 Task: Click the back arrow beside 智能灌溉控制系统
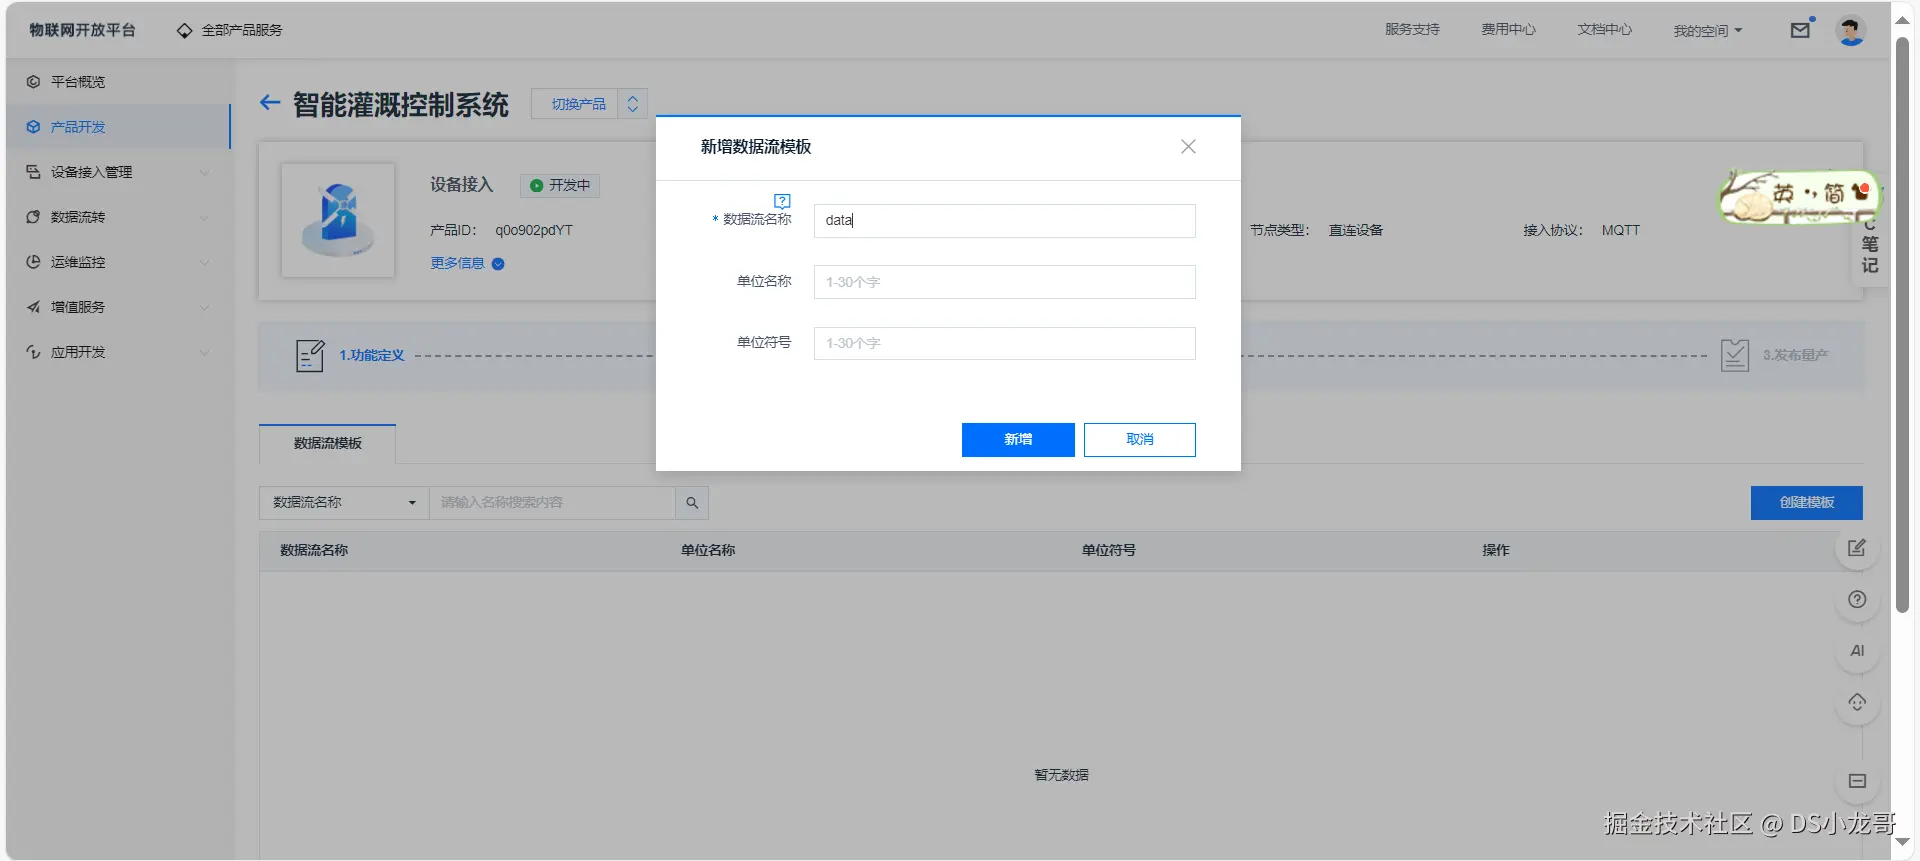269,103
